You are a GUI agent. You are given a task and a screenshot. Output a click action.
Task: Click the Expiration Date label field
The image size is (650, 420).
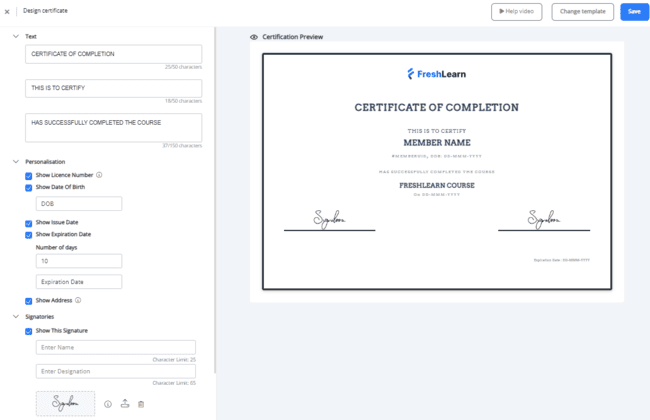79,282
